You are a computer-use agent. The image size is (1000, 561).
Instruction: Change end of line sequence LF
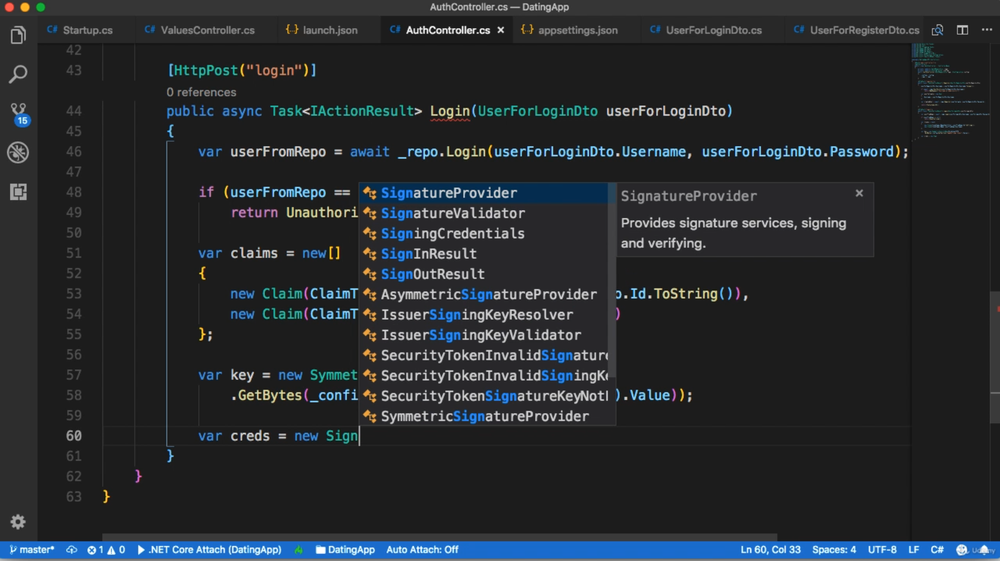point(913,550)
